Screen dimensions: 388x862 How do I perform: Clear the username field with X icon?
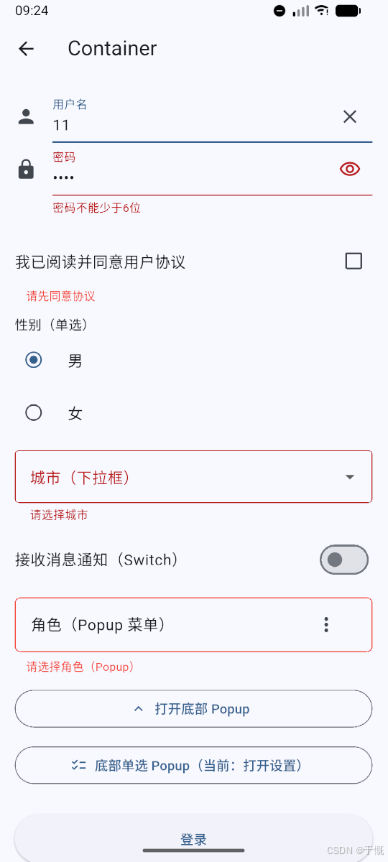click(350, 117)
